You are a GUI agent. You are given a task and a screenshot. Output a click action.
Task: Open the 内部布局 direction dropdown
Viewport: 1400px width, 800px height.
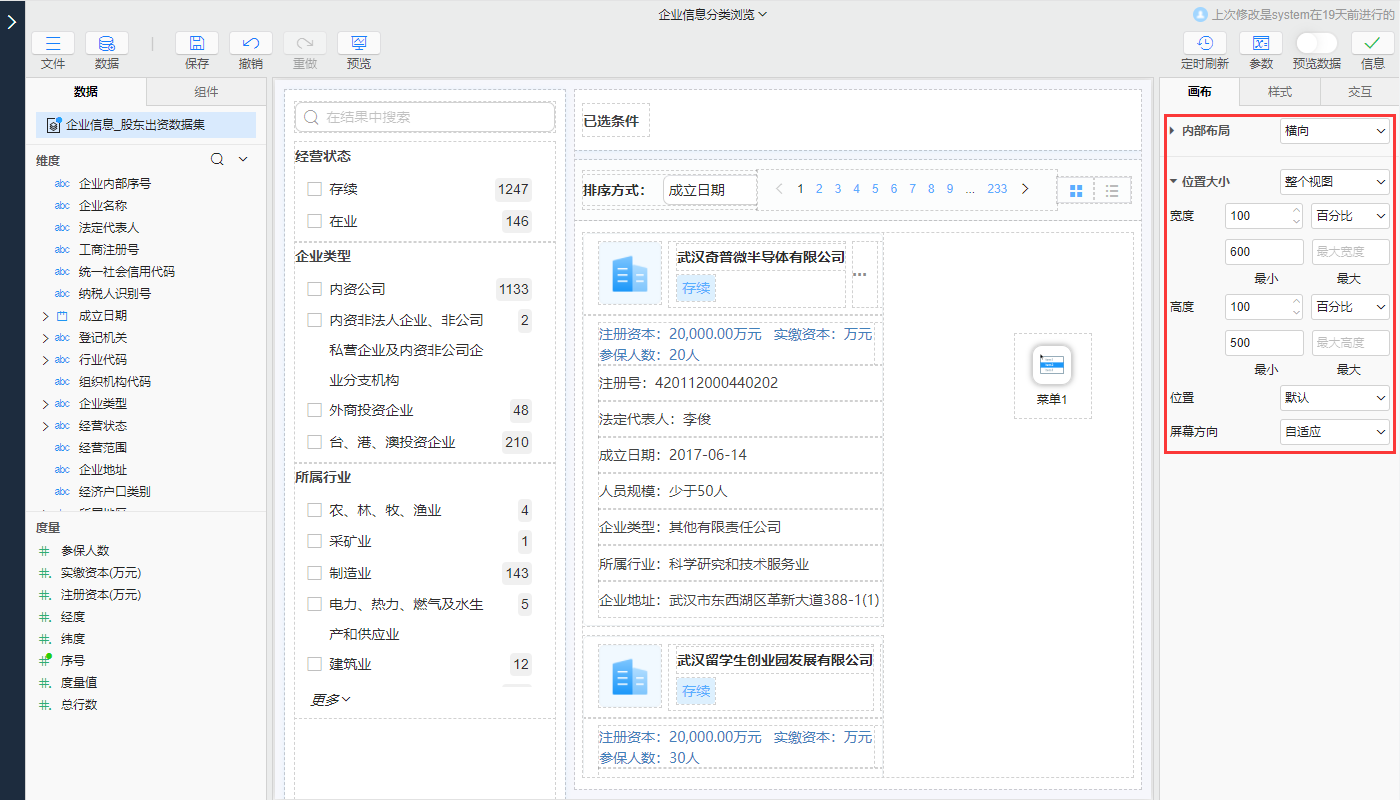[x=1334, y=131]
